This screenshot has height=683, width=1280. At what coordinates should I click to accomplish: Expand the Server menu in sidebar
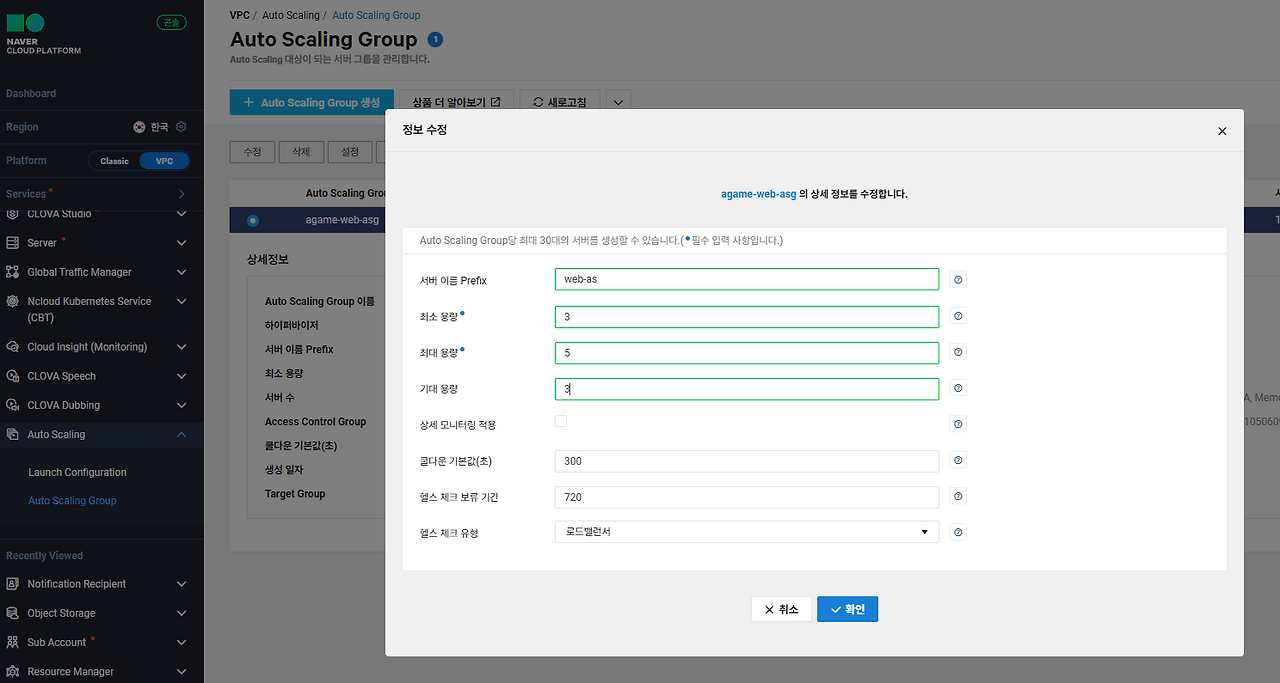coord(181,243)
